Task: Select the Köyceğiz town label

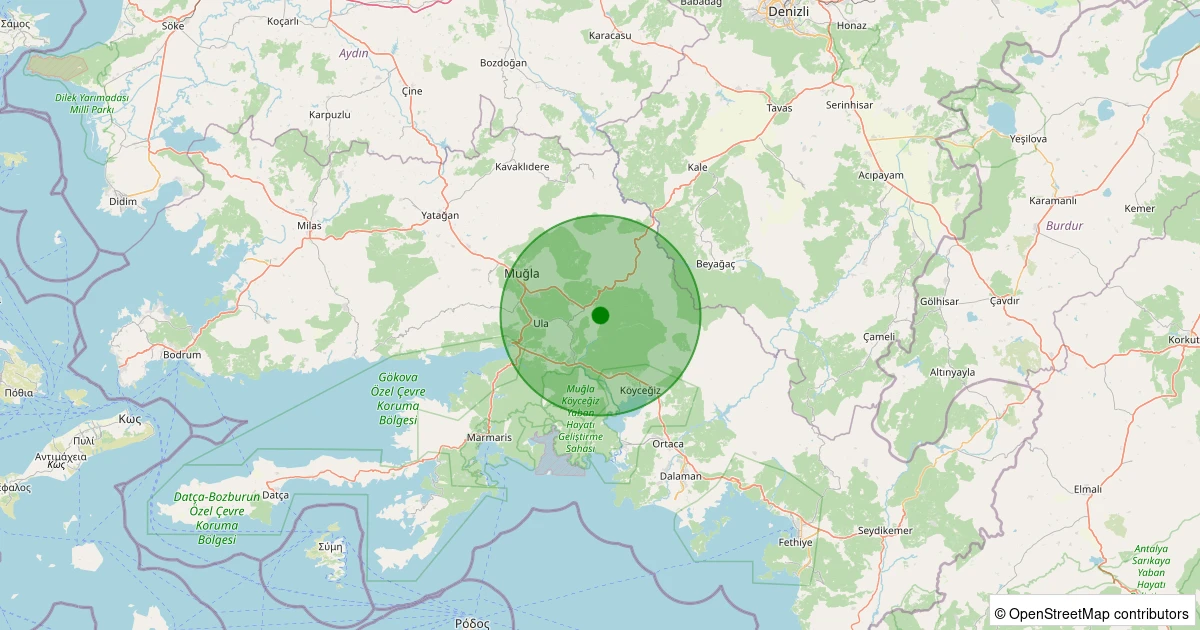Action: tap(642, 388)
